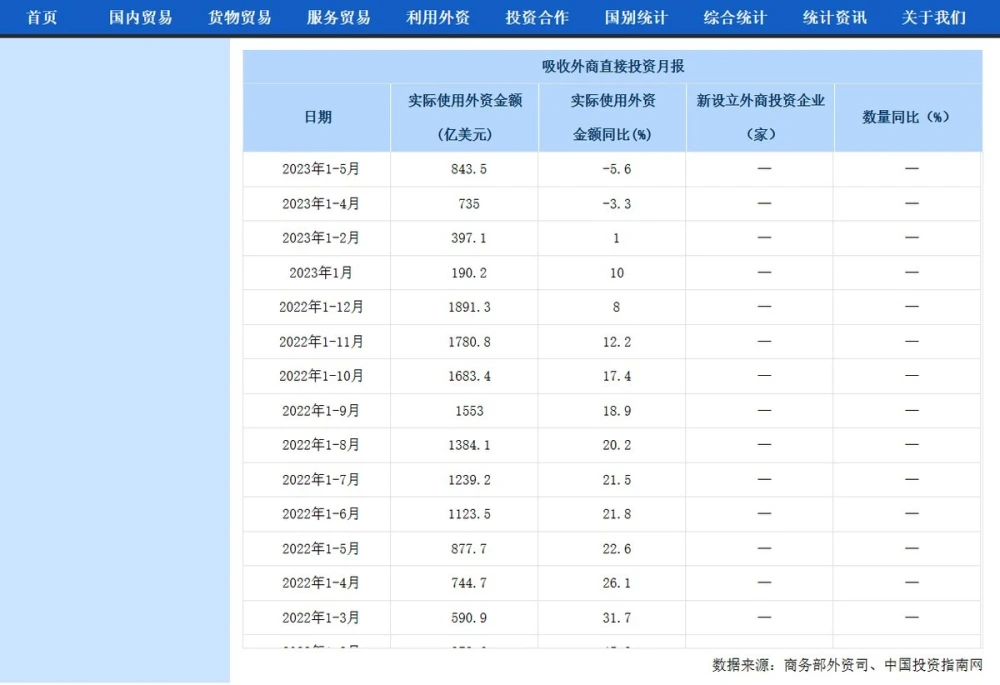Click 利用外资 in the top navigation
Image resolution: width=1000 pixels, height=685 pixels.
(437, 18)
